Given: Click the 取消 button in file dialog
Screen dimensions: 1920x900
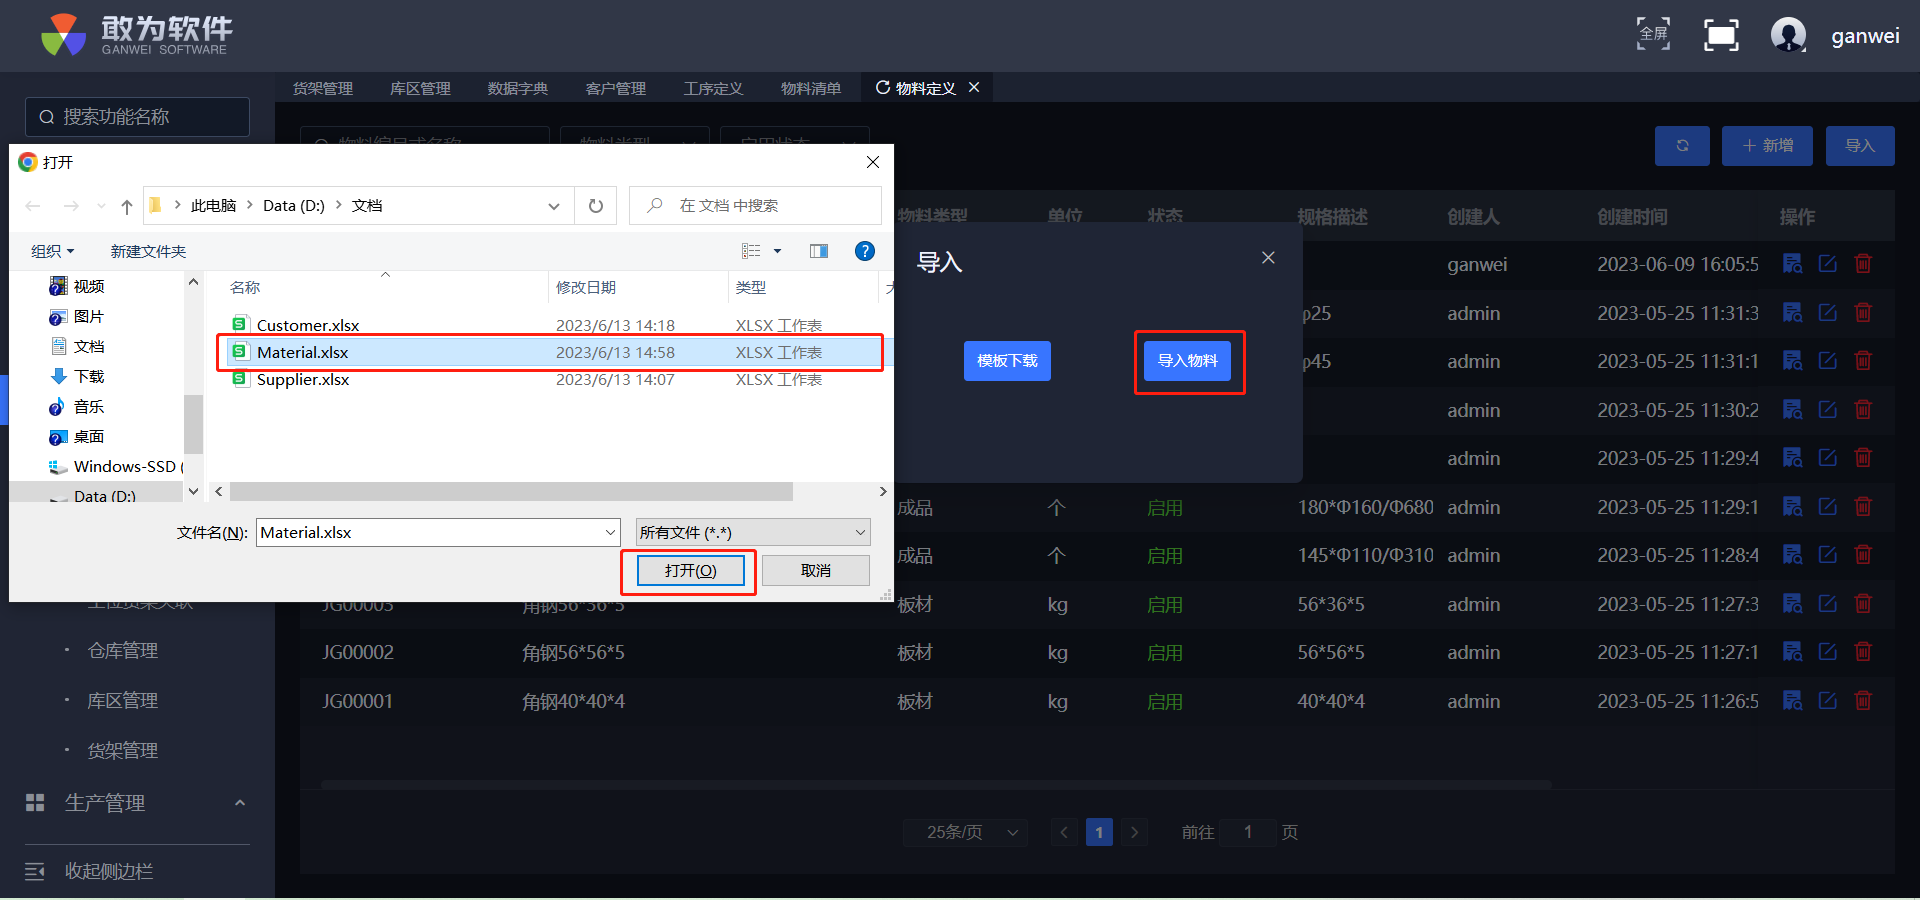Looking at the screenshot, I should click(816, 571).
